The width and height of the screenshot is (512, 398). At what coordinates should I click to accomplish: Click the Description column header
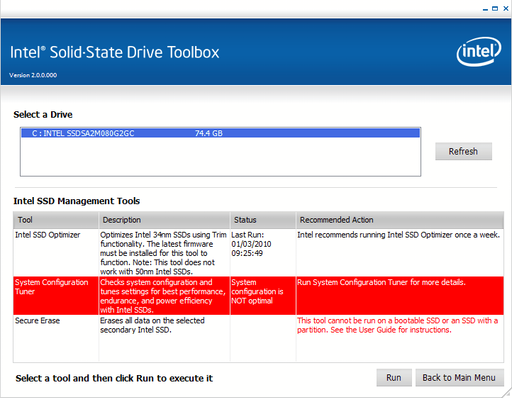pyautogui.click(x=164, y=220)
